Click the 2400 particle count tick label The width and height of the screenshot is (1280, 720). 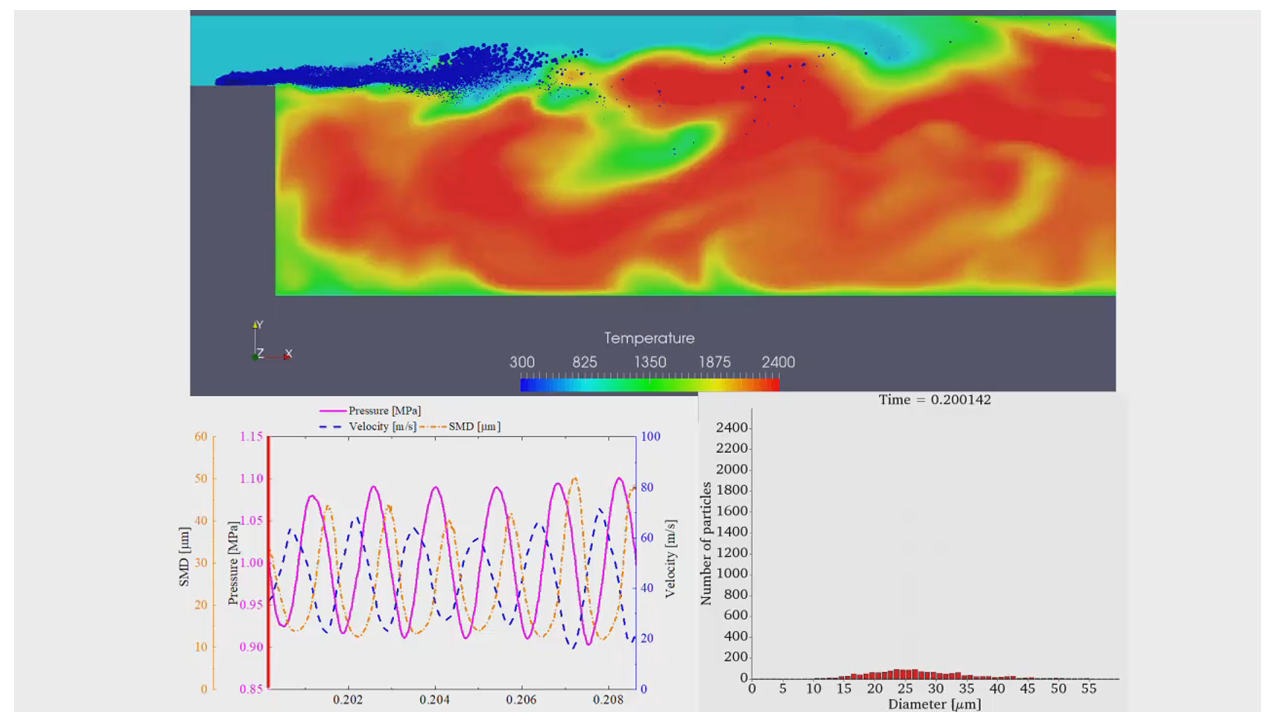tap(731, 427)
